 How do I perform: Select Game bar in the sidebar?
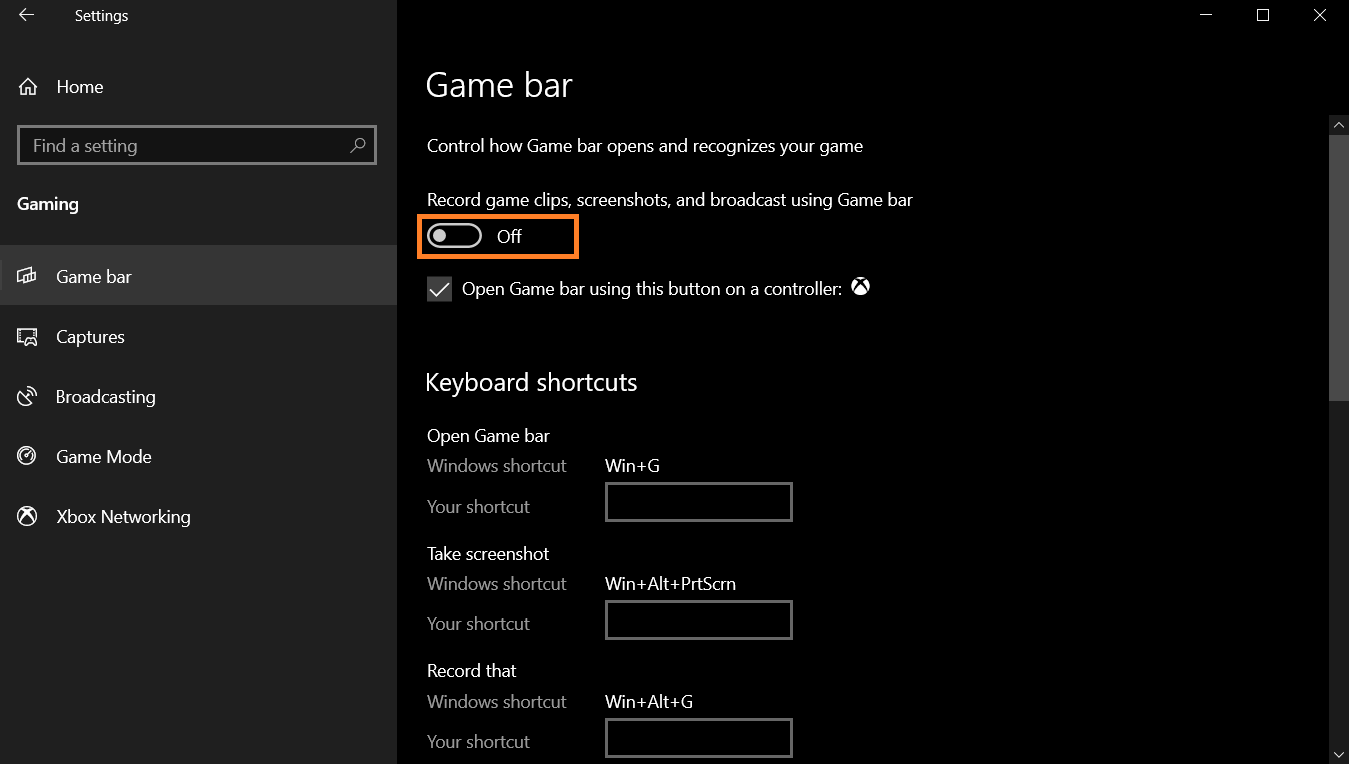(198, 276)
